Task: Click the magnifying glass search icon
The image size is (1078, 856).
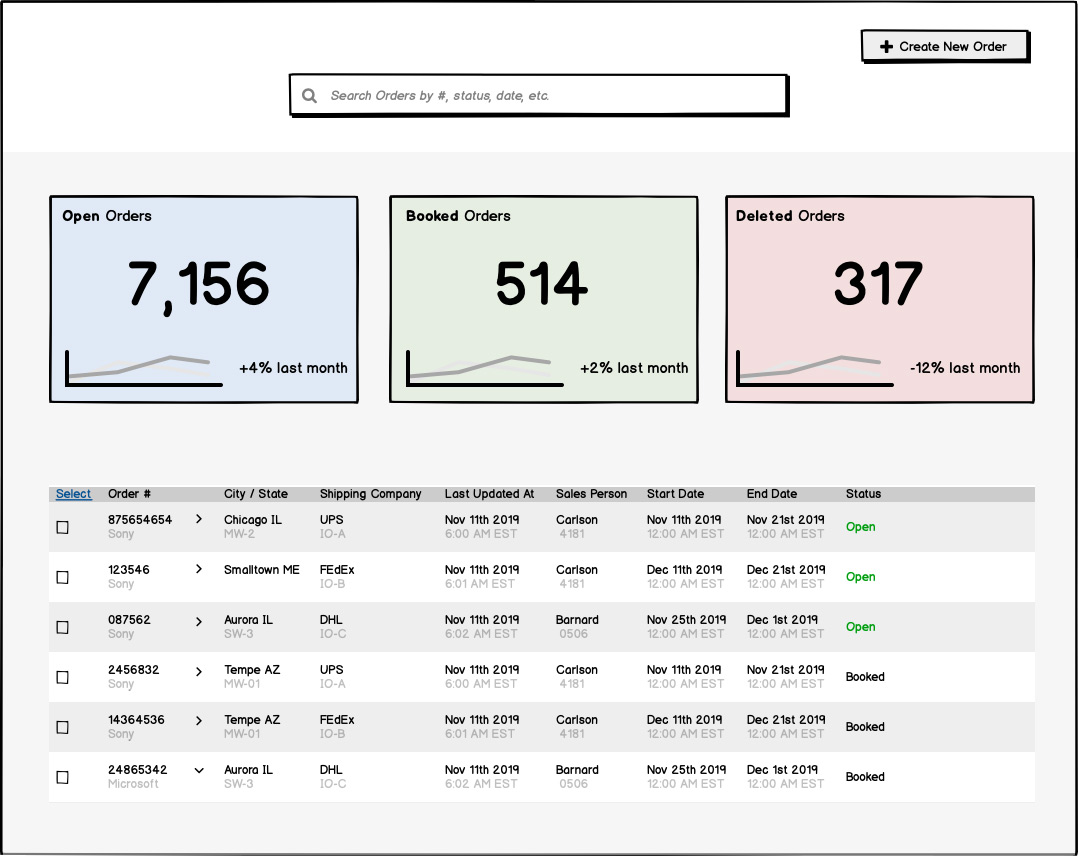Action: [x=310, y=96]
